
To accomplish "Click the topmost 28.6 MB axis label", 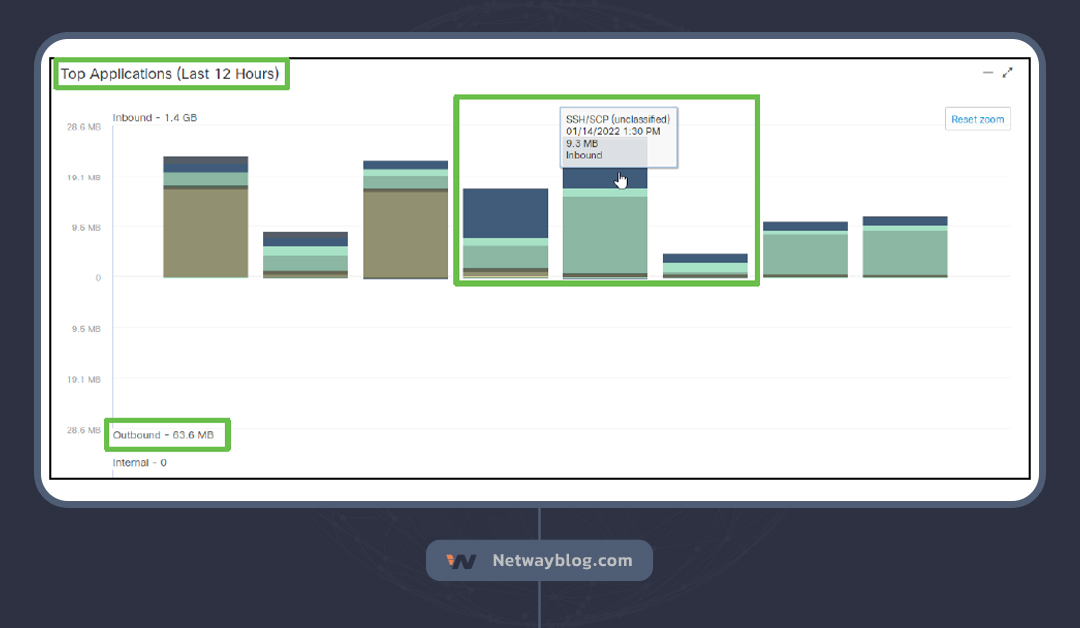I will (84, 127).
